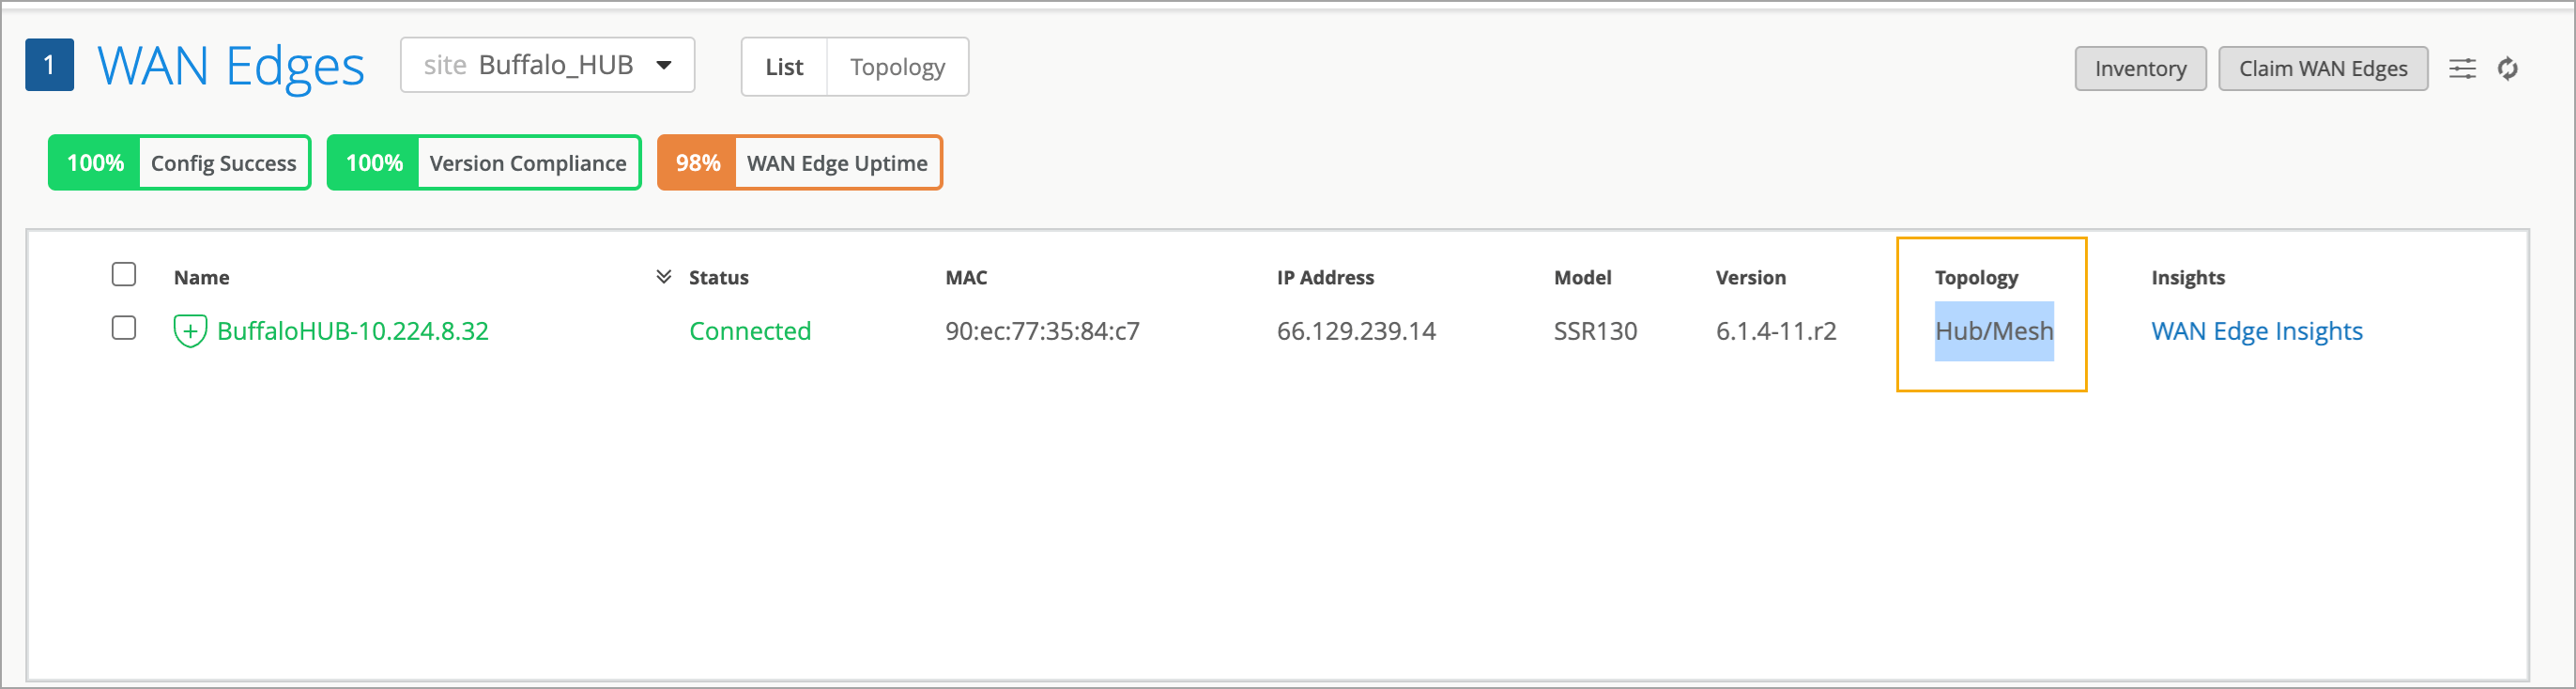Click the Claim WAN Edges button

2322,68
